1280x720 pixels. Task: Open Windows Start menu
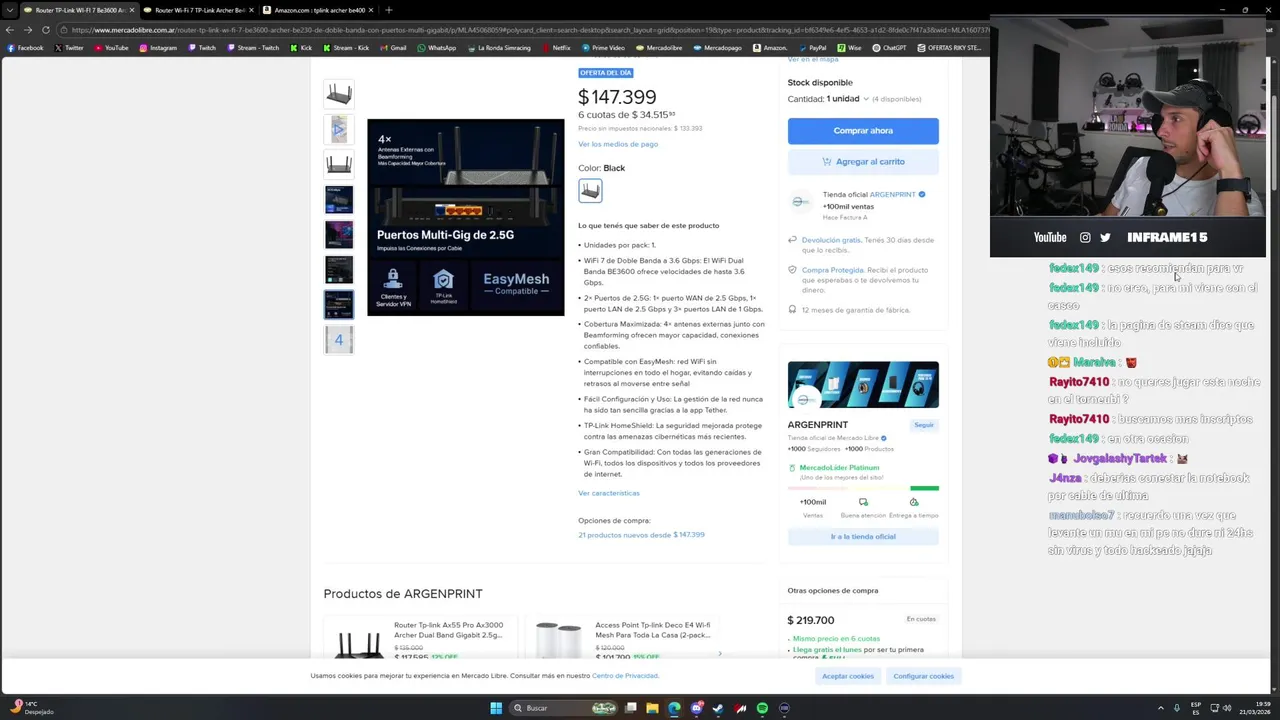click(496, 708)
